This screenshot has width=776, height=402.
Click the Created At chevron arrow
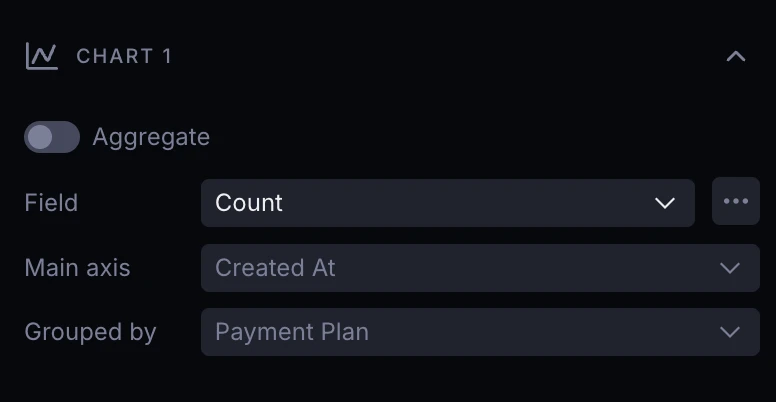[730, 268]
